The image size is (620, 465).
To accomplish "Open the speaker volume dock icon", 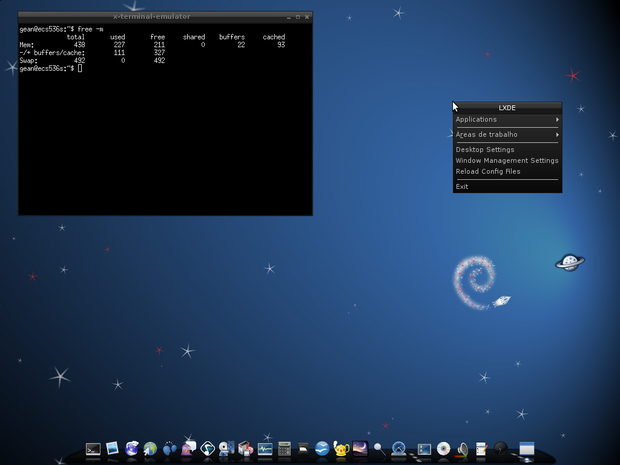I will (462, 450).
